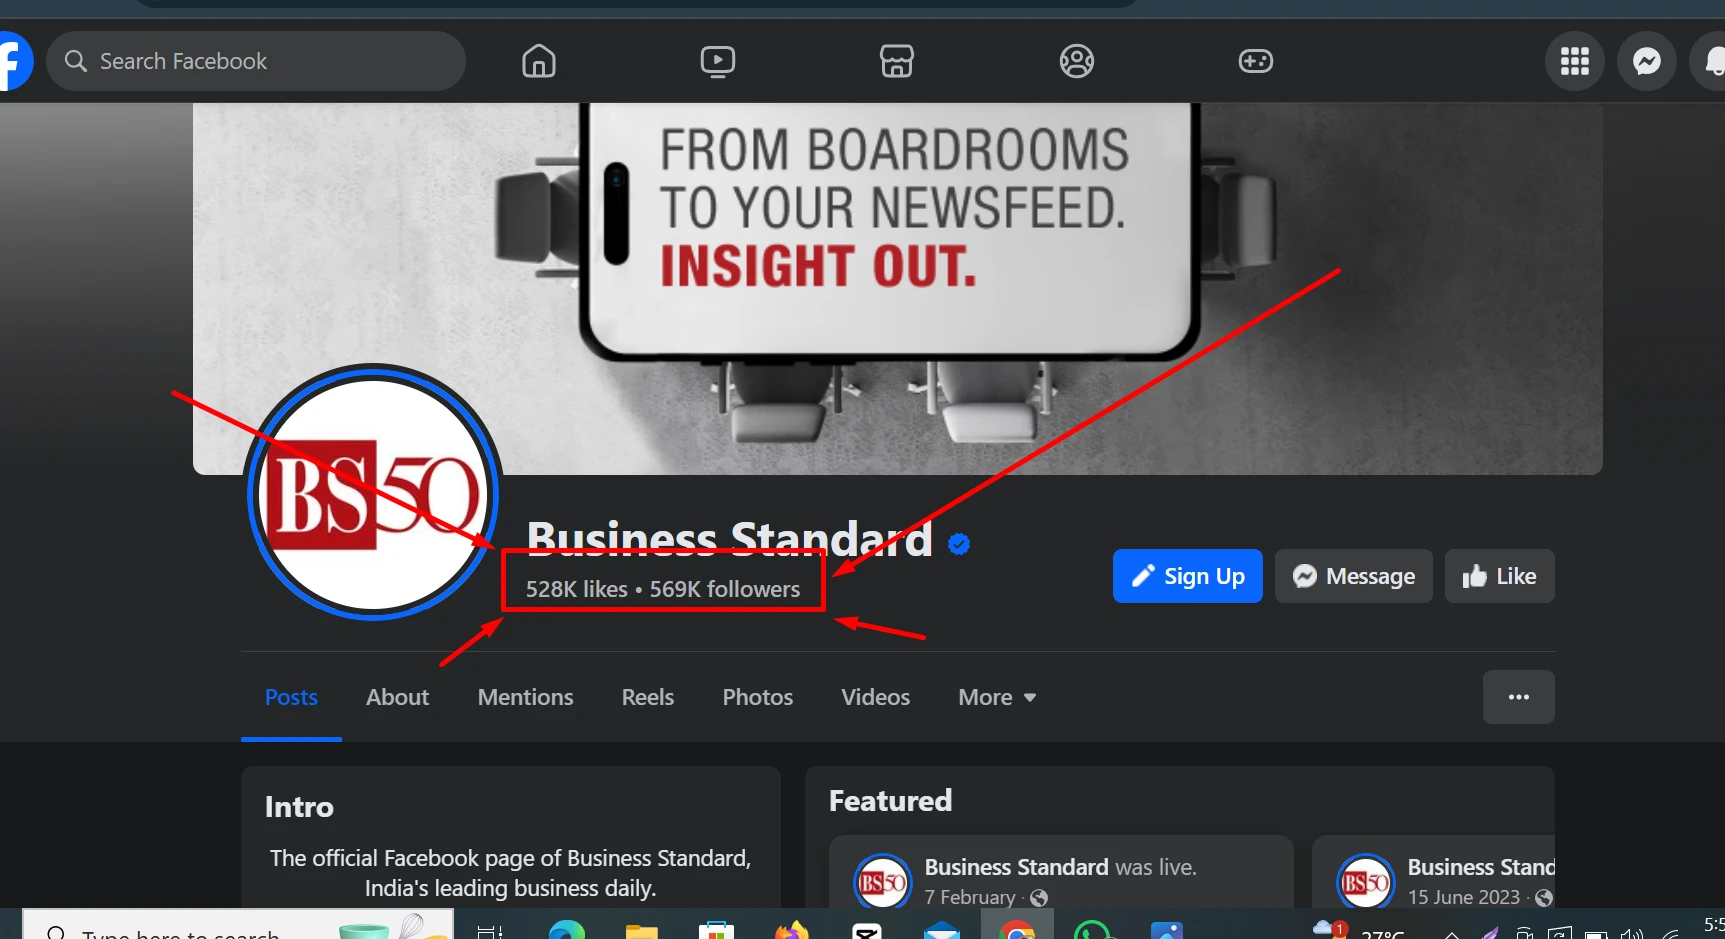The image size is (1725, 939).
Task: Open the Groups icon in top bar
Action: pos(1076,61)
